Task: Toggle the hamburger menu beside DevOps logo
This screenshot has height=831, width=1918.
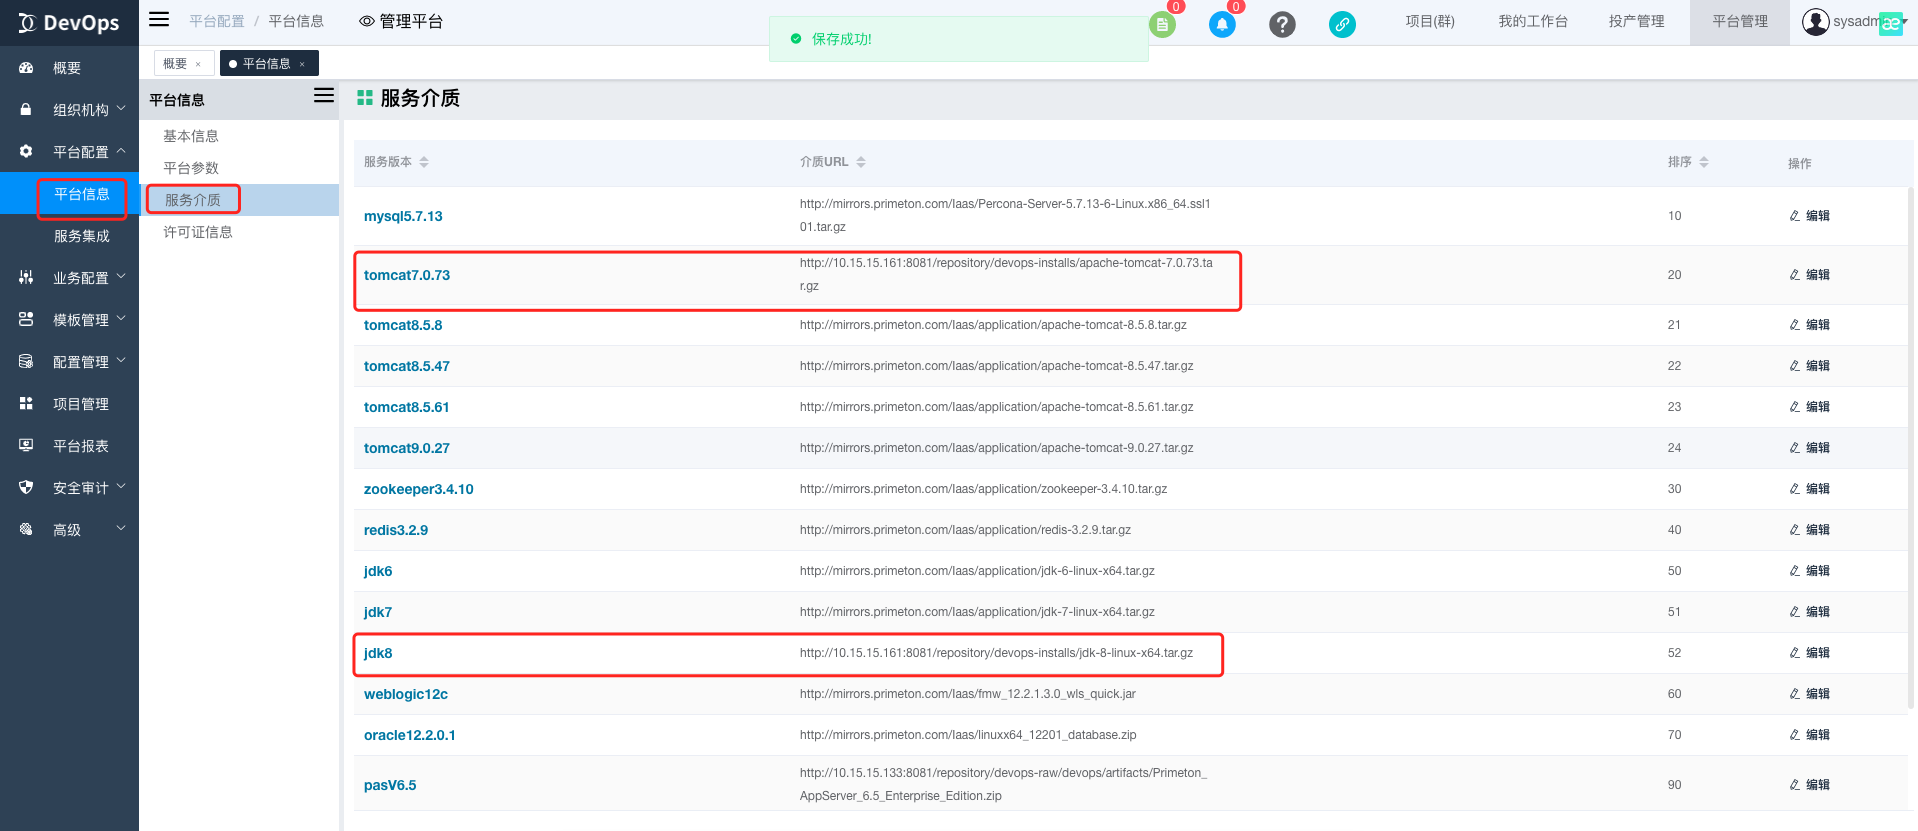Action: coord(159,19)
